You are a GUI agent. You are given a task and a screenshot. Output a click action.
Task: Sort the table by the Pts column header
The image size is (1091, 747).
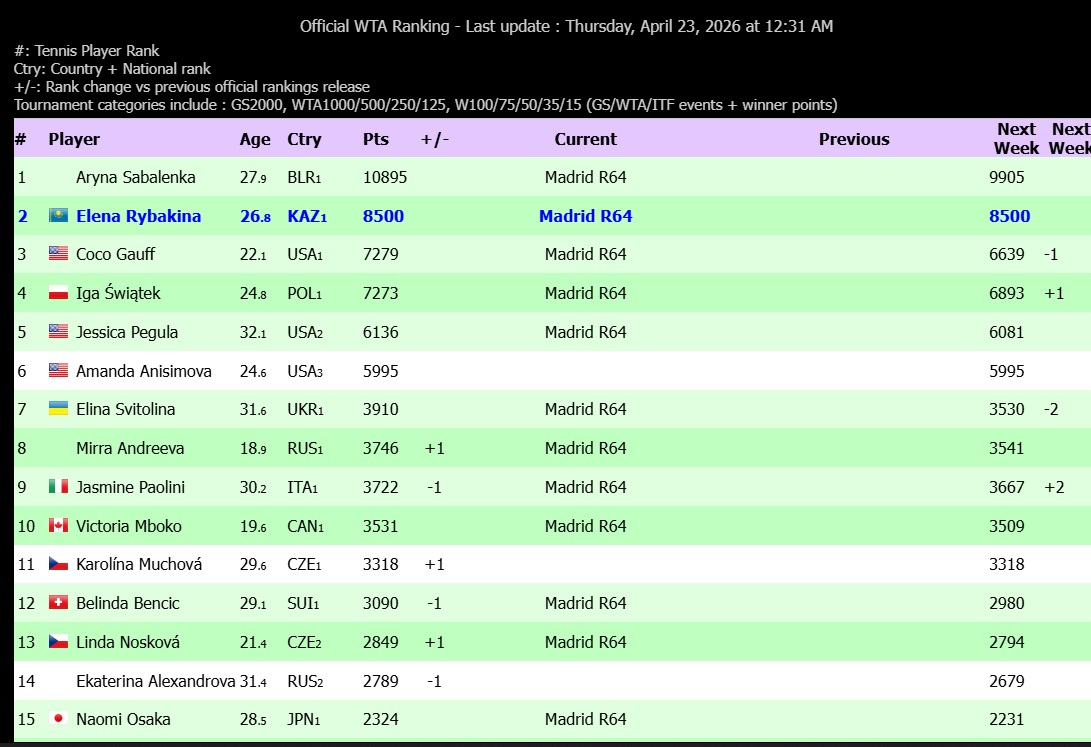375,139
